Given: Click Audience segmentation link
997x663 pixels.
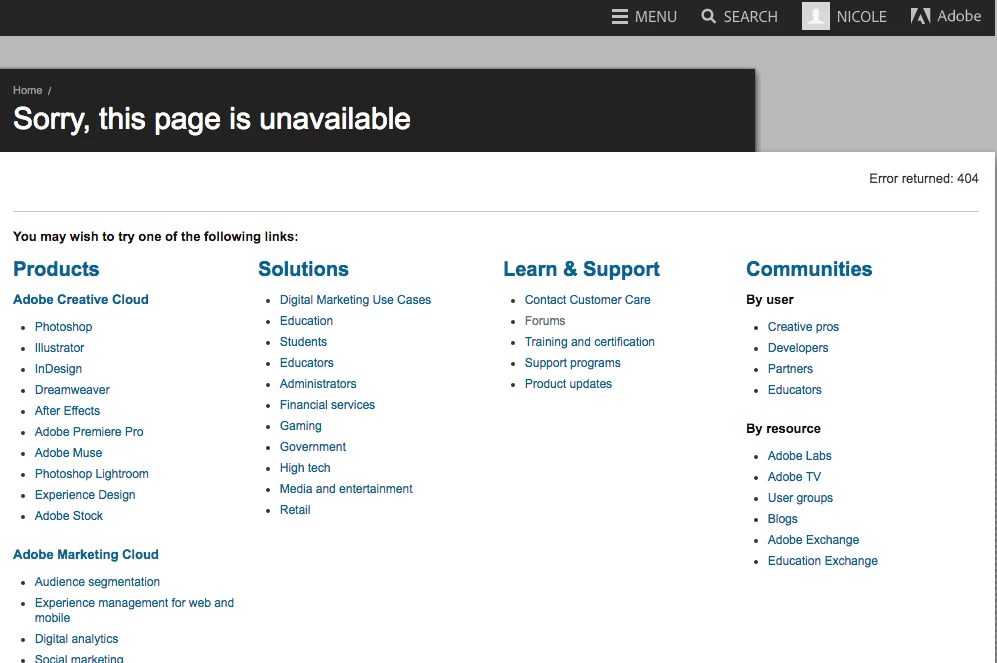Looking at the screenshot, I should coord(97,582).
